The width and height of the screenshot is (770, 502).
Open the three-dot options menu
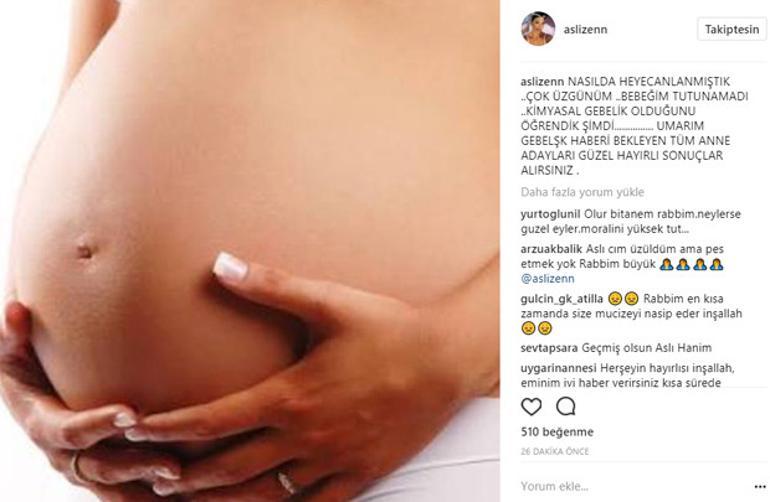(760, 487)
